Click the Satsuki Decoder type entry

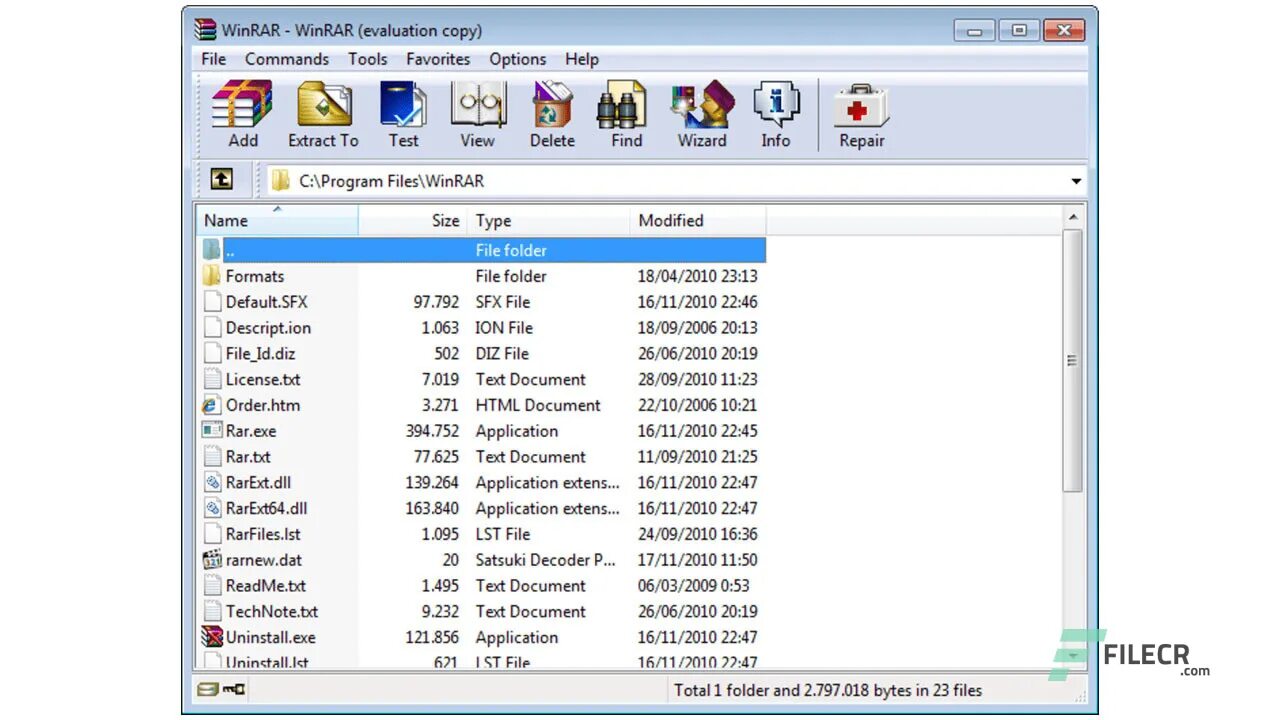coord(546,560)
